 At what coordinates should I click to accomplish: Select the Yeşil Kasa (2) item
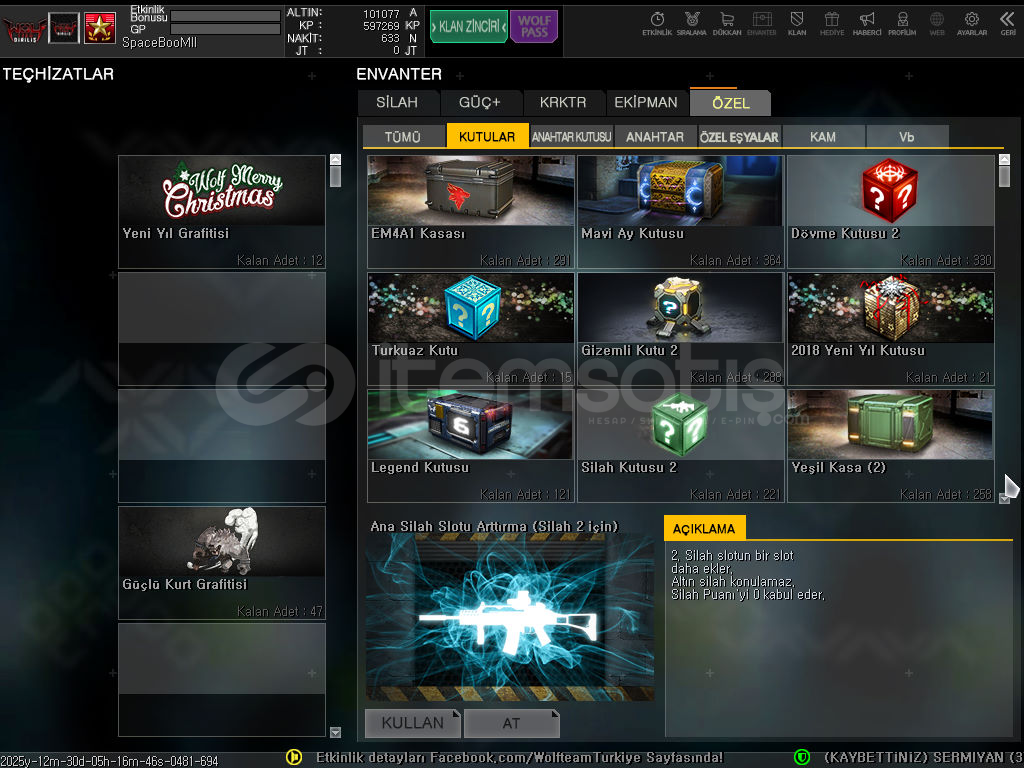[891, 446]
